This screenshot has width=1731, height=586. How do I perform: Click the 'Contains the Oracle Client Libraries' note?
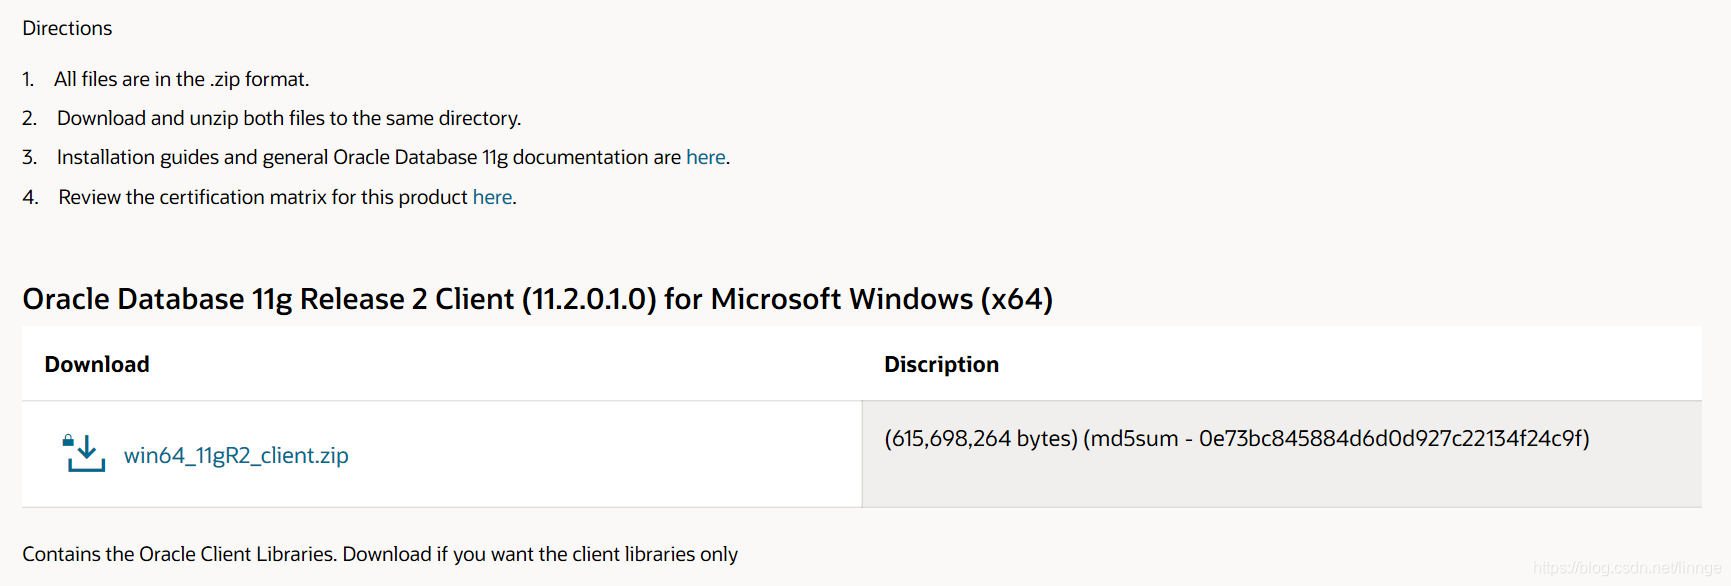[380, 554]
